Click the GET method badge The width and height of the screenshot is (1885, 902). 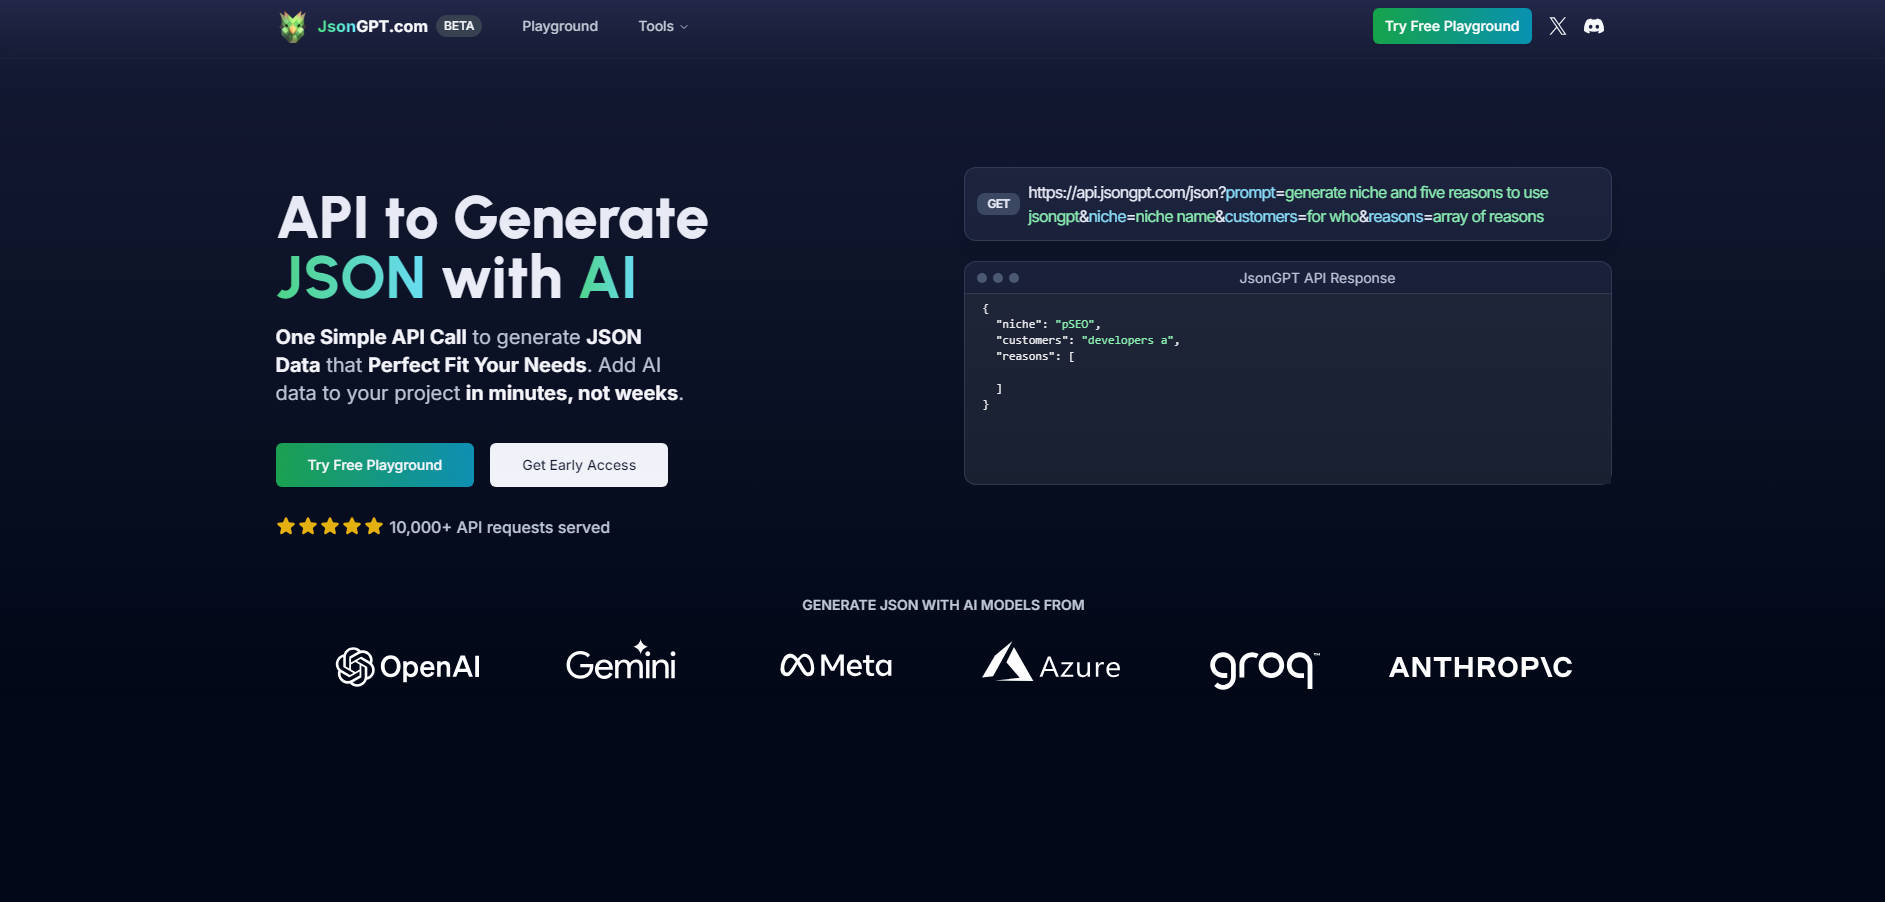pos(998,204)
